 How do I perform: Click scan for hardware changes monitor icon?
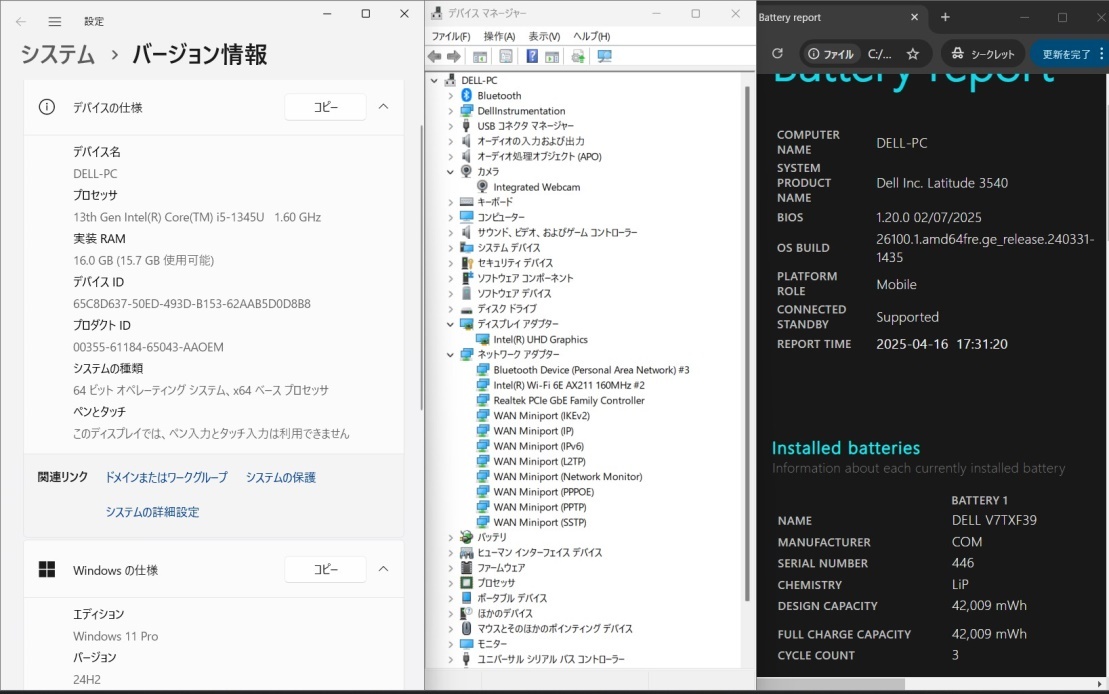click(x=605, y=57)
